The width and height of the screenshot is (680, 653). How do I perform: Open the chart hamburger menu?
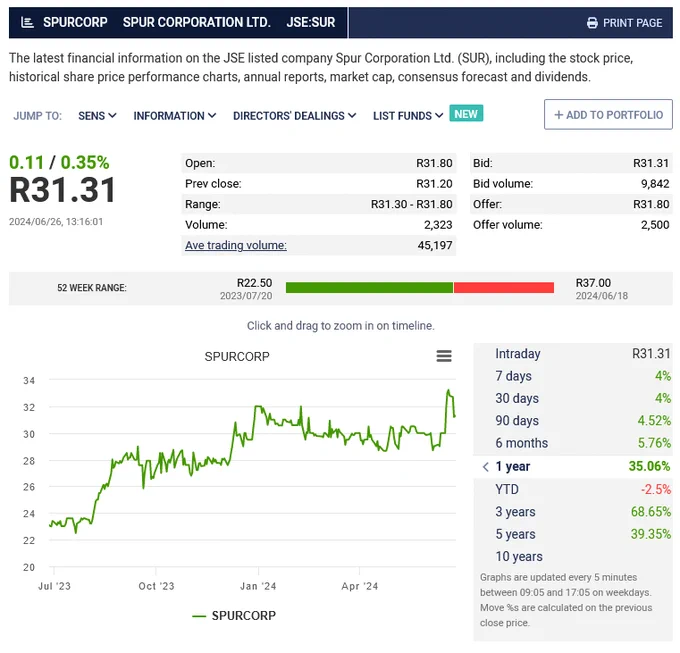444,356
